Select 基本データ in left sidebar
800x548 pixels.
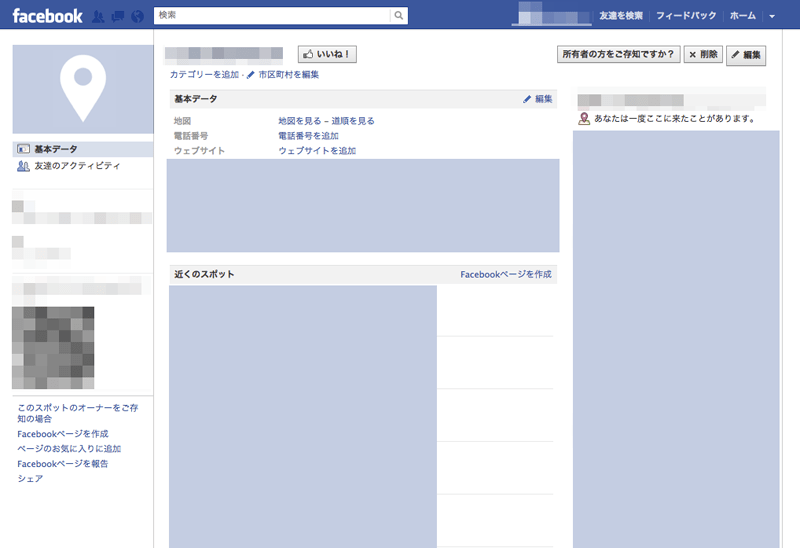[x=83, y=149]
